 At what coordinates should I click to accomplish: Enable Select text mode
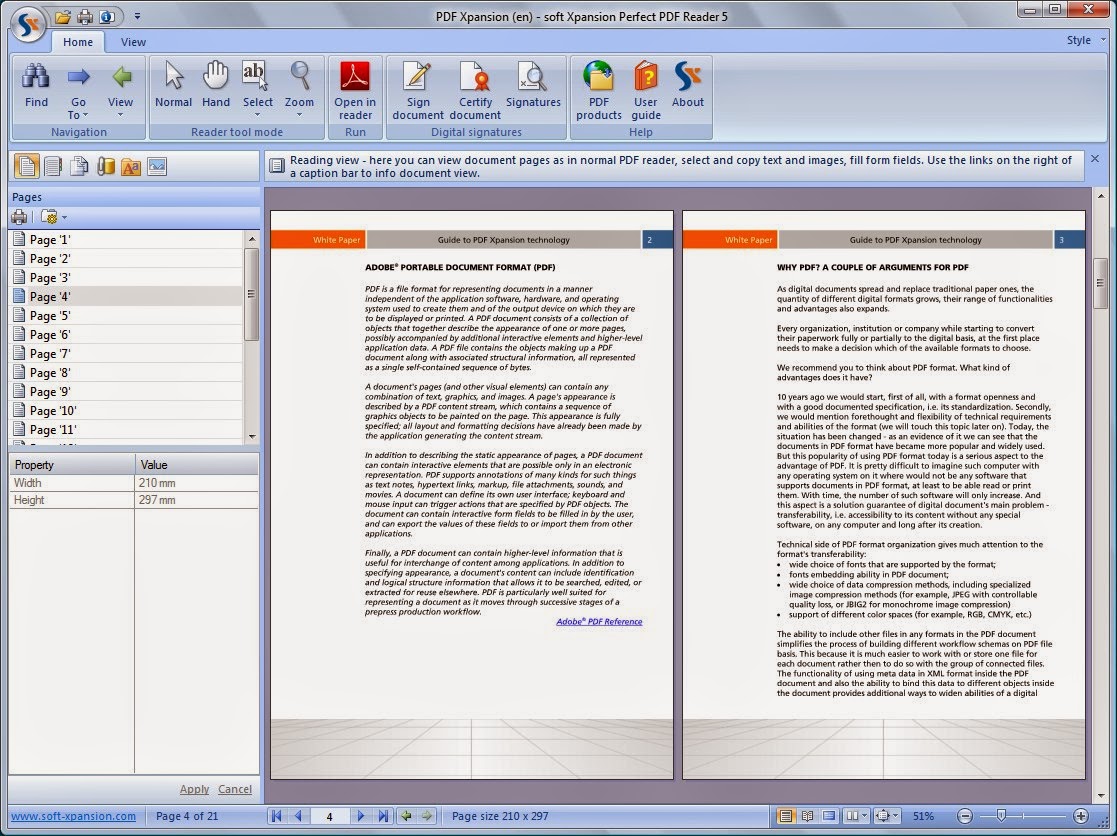coord(257,84)
